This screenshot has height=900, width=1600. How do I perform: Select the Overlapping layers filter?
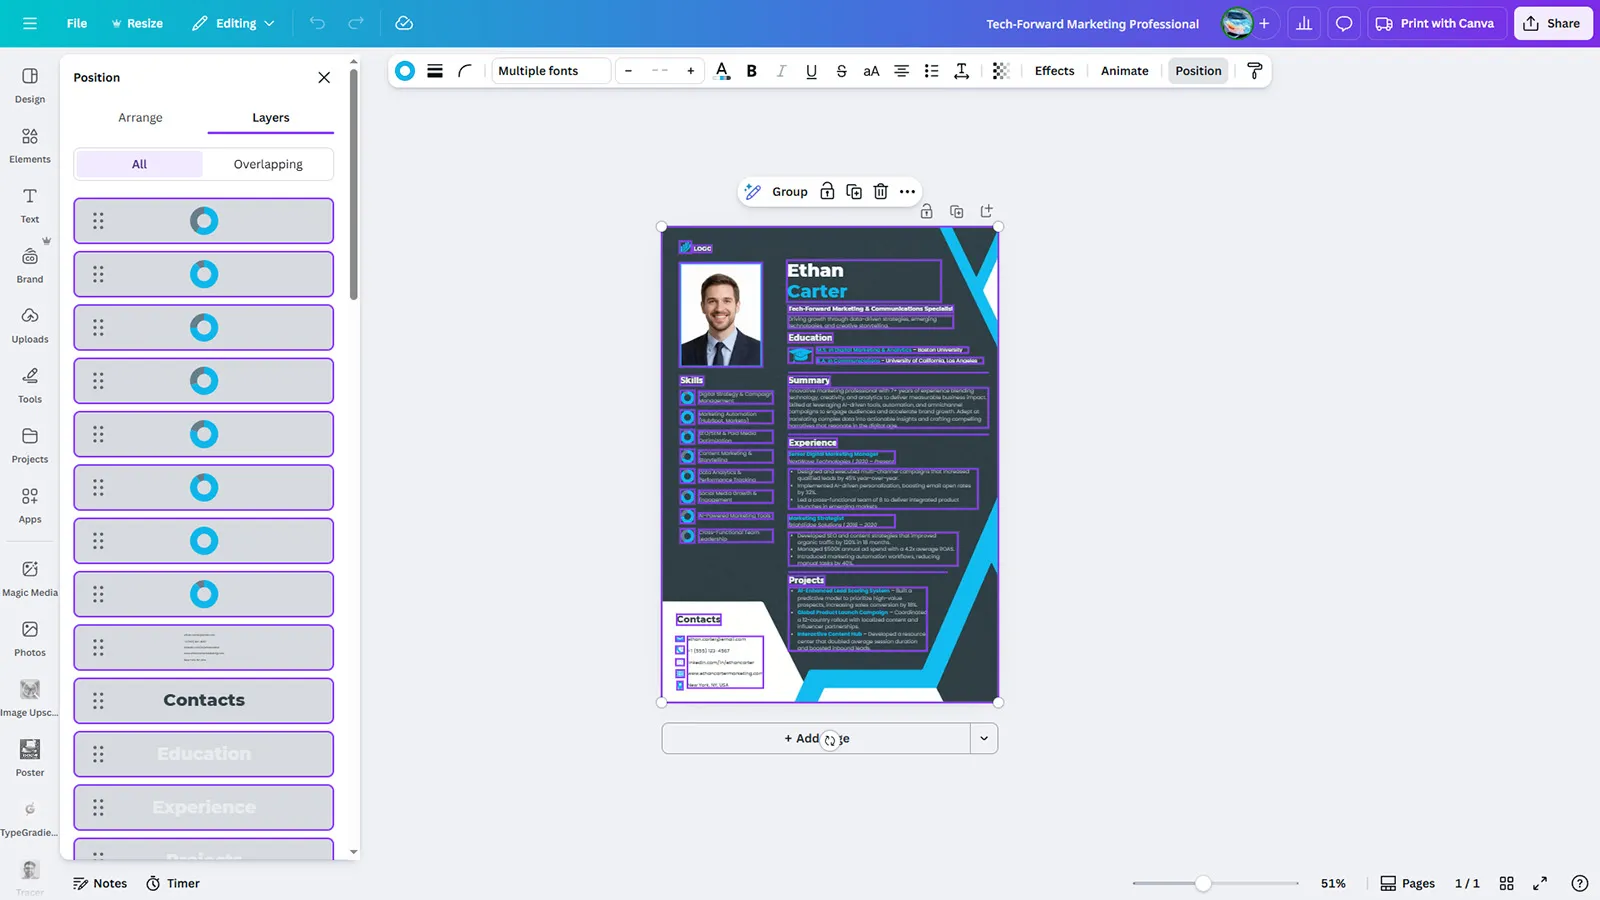(x=268, y=165)
